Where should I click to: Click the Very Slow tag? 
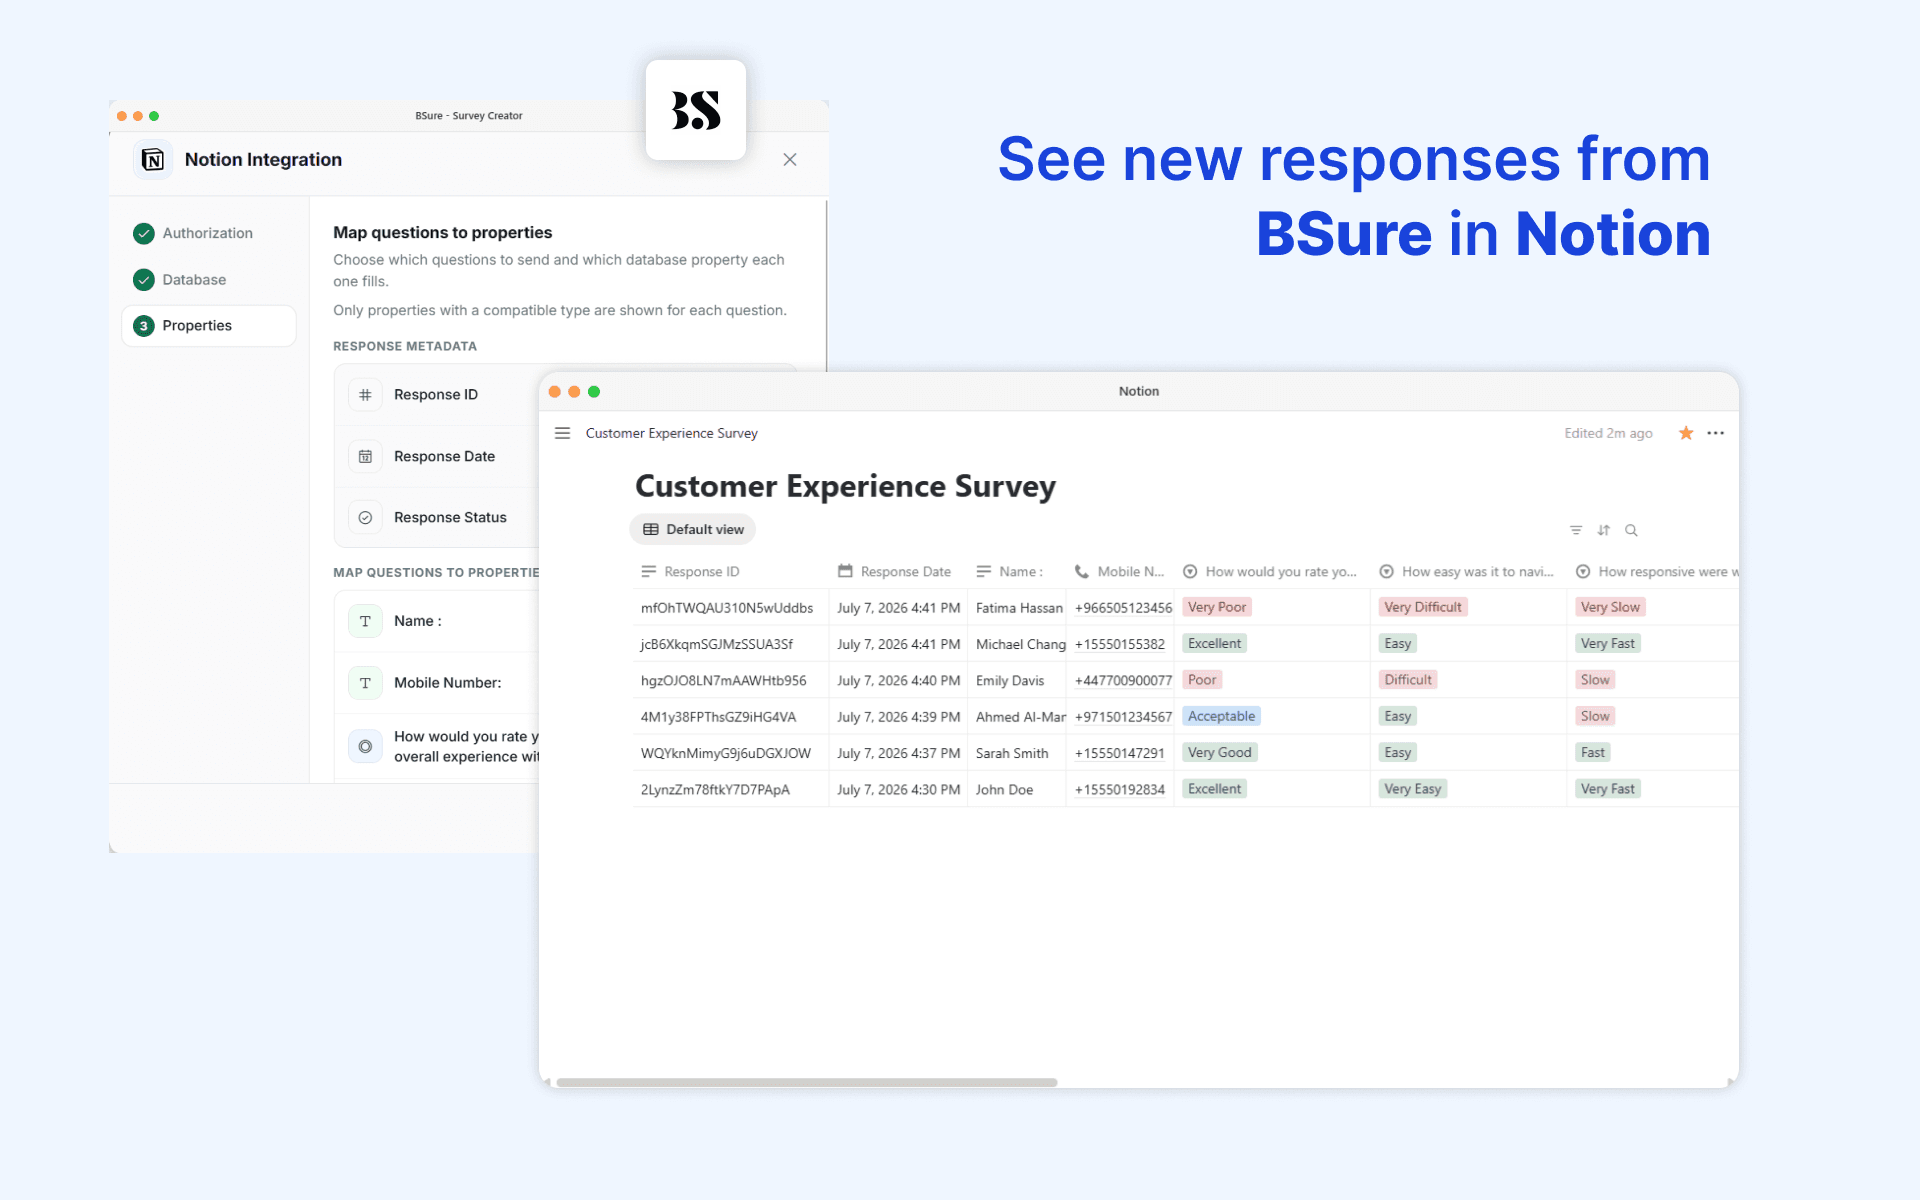[1610, 607]
